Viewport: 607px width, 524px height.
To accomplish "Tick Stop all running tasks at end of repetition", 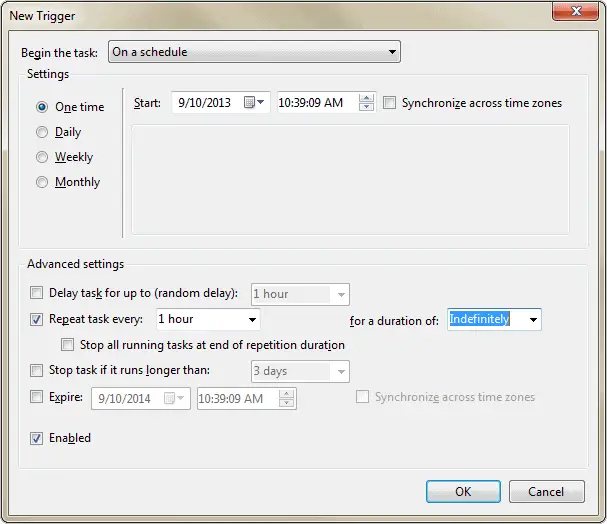I will (67, 344).
